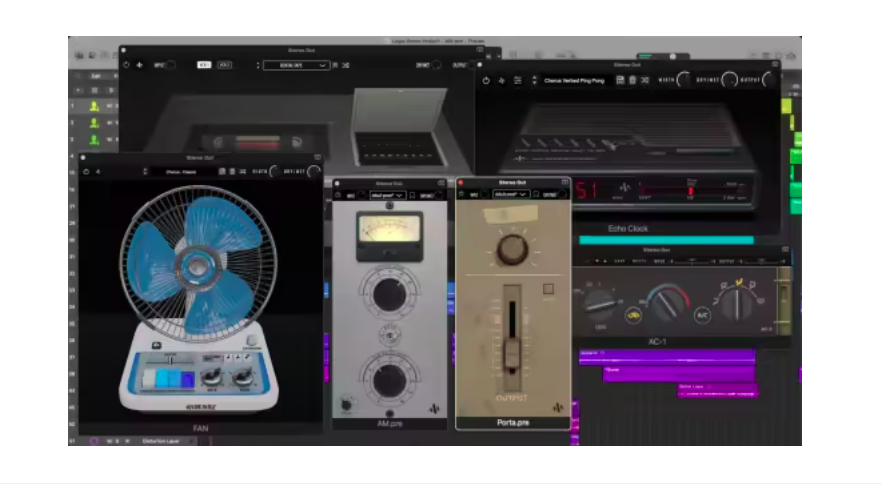Click the green track icon on track 2

click(x=94, y=122)
